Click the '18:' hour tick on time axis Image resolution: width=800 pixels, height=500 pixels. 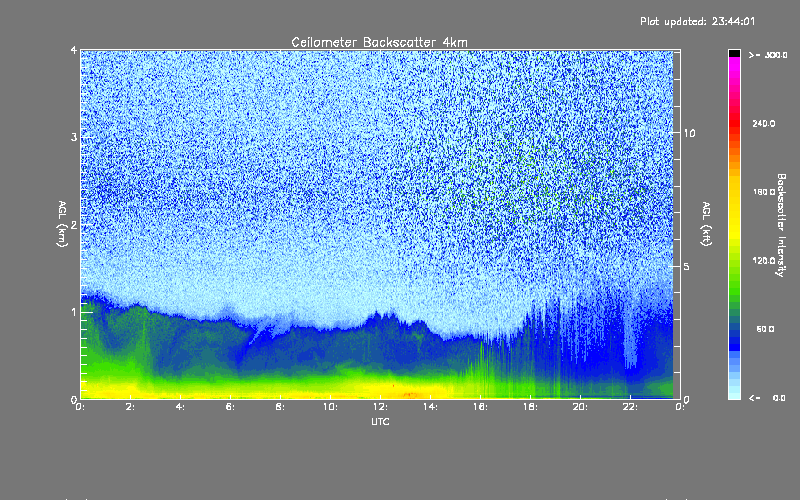[x=530, y=407]
